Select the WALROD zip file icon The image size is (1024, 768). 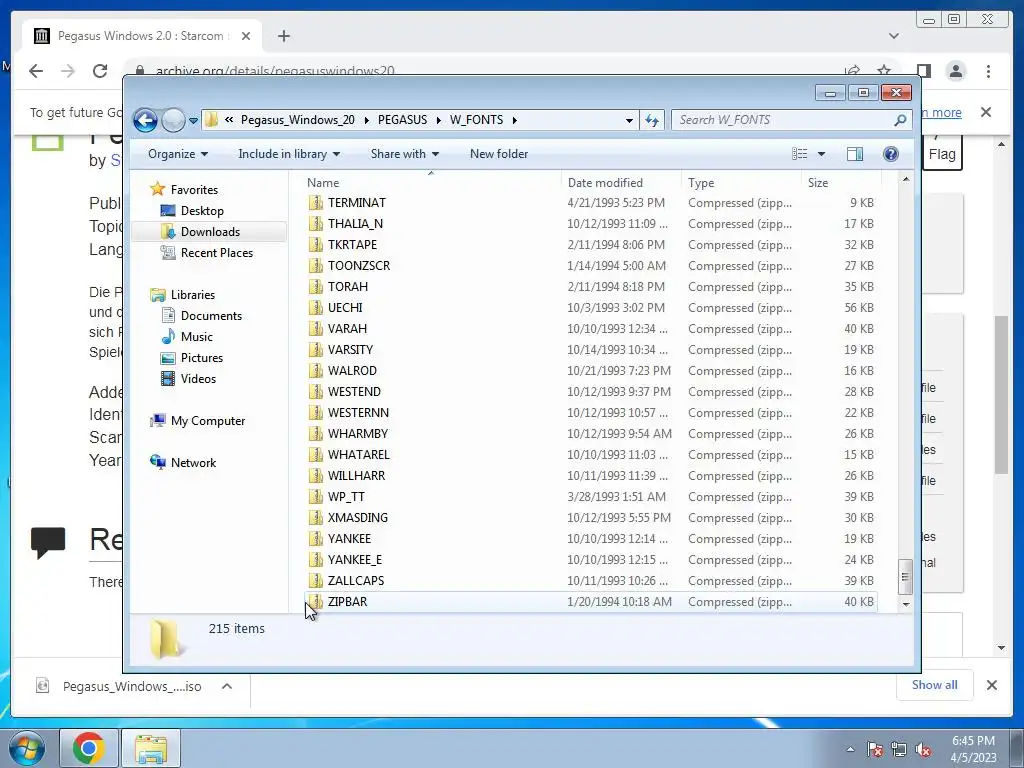pyautogui.click(x=315, y=371)
